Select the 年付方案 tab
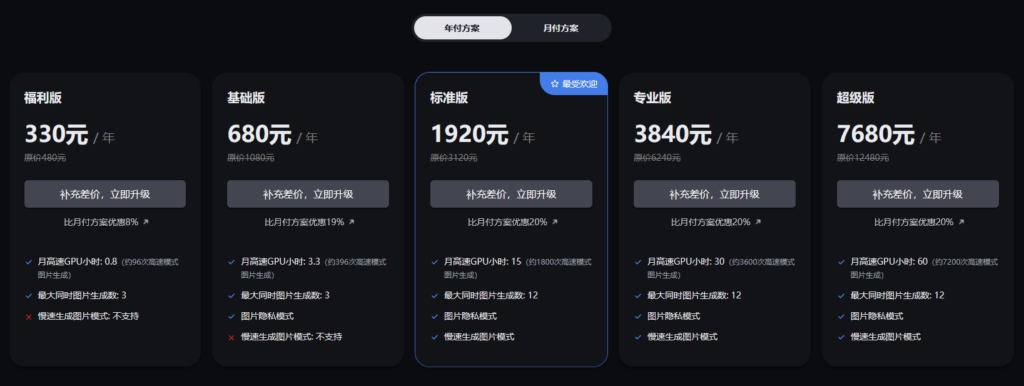 [462, 28]
